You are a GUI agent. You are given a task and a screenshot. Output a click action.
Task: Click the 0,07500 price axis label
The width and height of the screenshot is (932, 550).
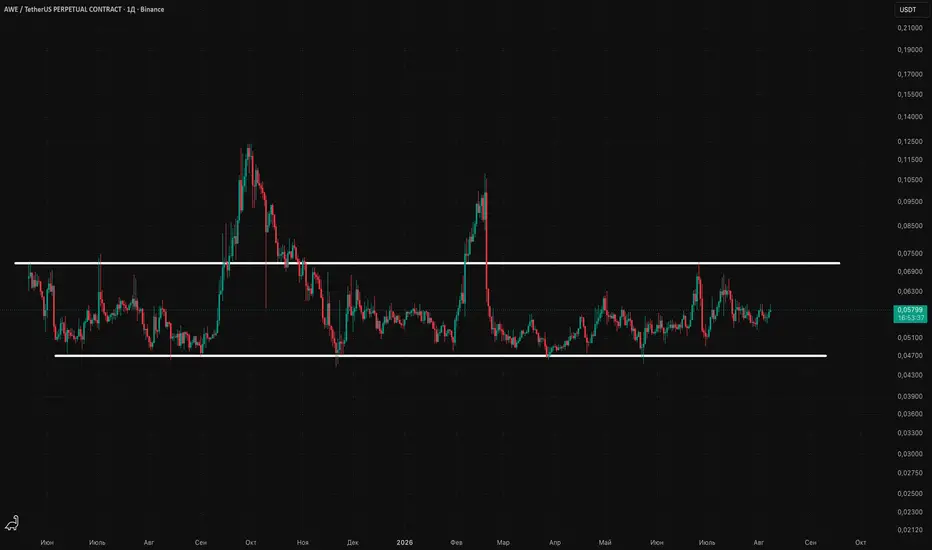point(910,253)
